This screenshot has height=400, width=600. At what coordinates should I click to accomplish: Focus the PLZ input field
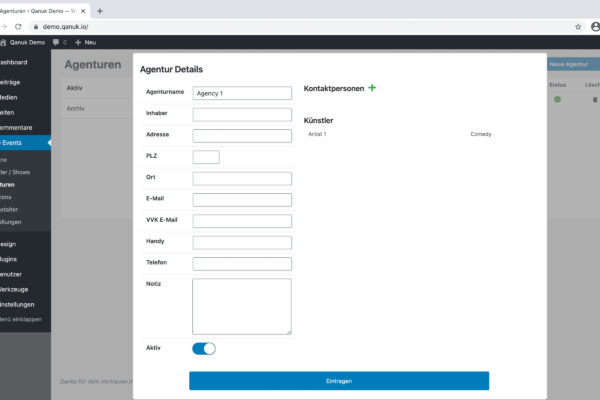(206, 157)
